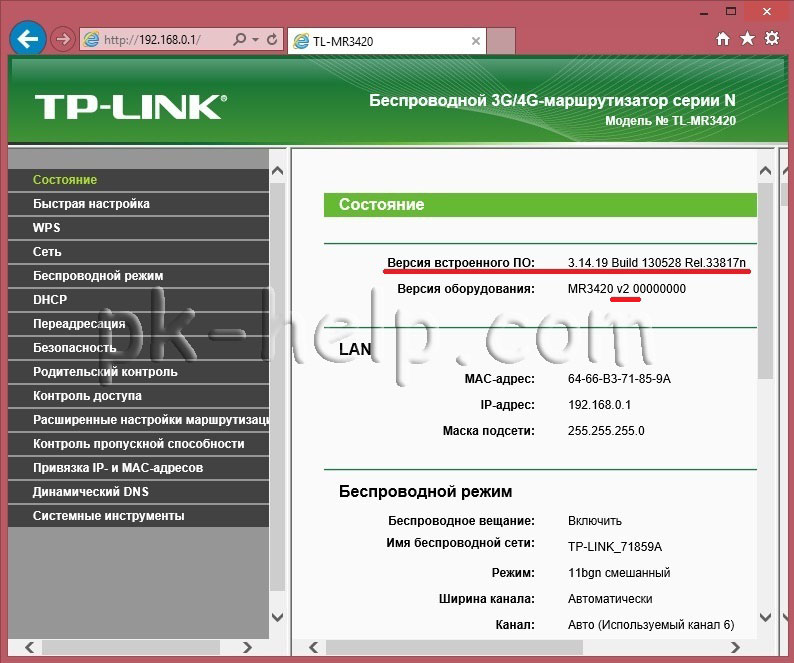794x663 pixels.
Task: Click the TP-LINK logo
Action: [x=131, y=106]
